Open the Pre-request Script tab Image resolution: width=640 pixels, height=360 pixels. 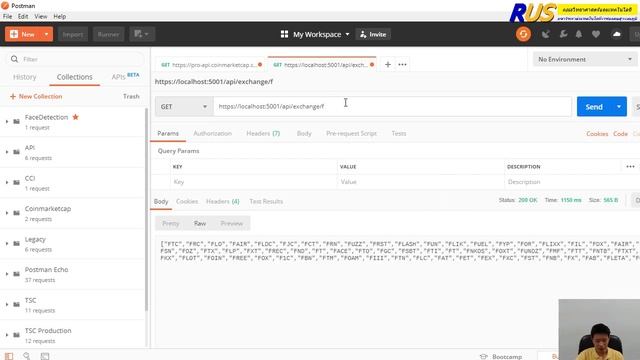click(351, 133)
